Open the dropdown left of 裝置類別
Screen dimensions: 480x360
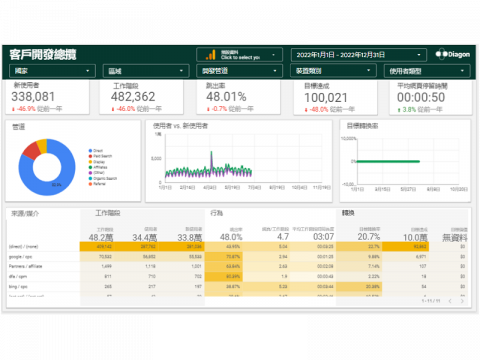239,71
